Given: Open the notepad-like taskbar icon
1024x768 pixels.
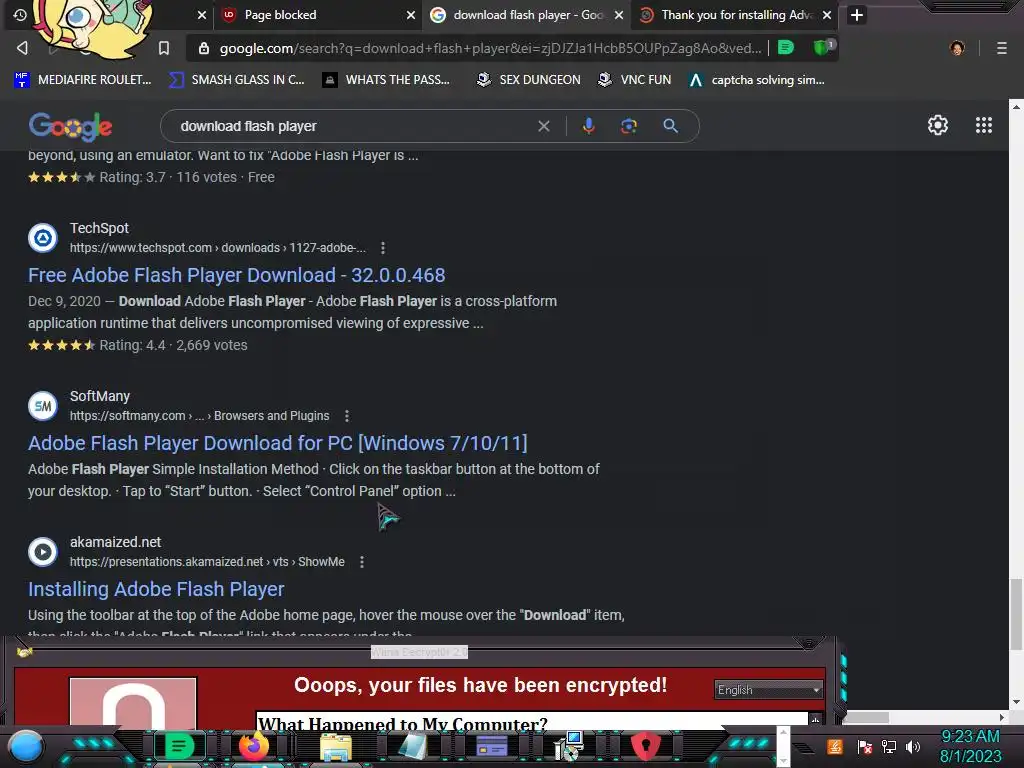Looking at the screenshot, I should (x=412, y=746).
